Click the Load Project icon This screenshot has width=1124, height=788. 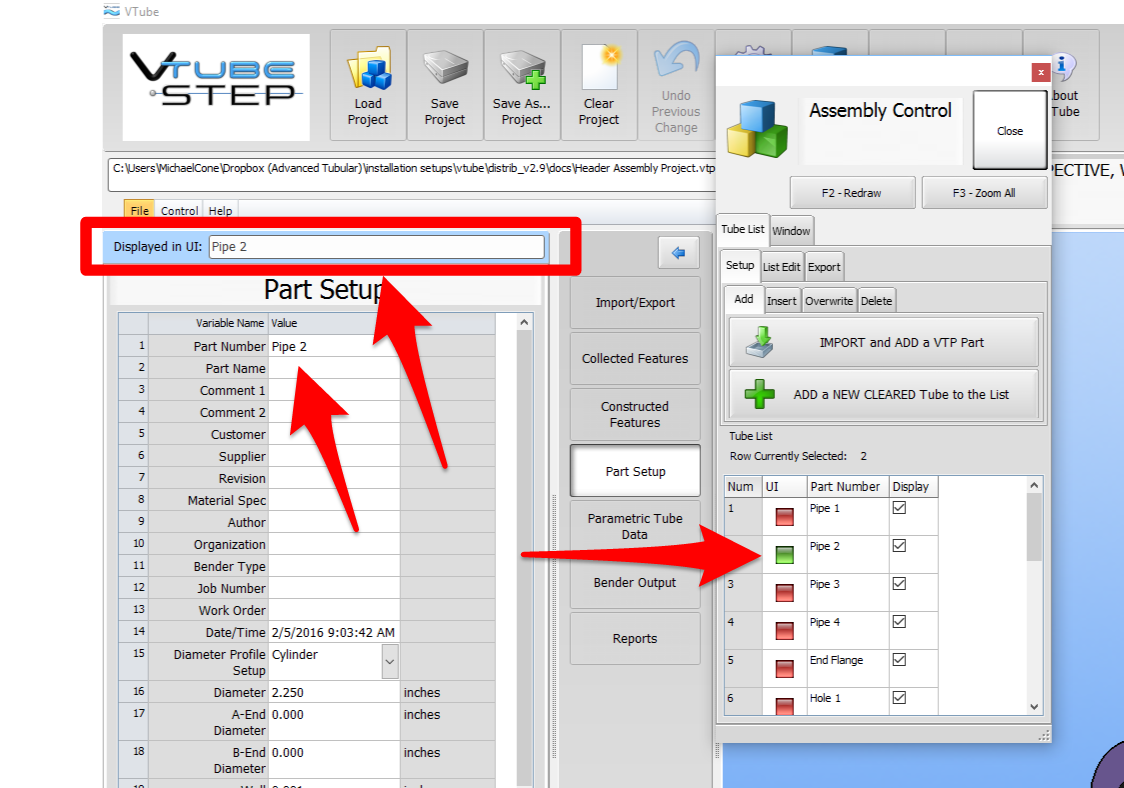pyautogui.click(x=367, y=85)
